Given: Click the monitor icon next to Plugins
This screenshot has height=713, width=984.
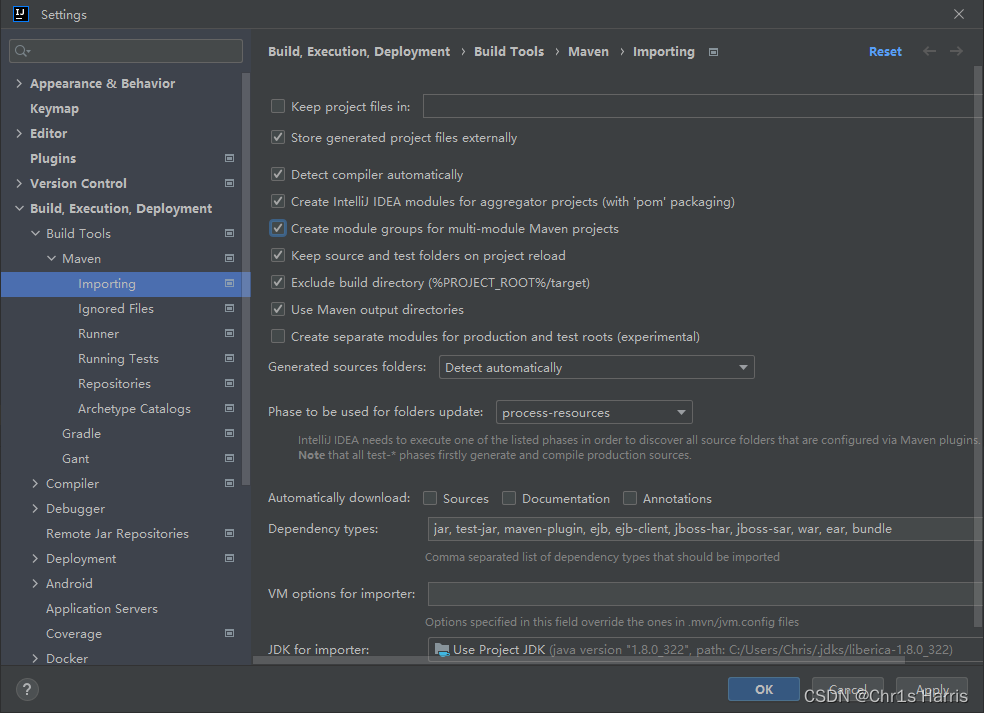Looking at the screenshot, I should (x=229, y=158).
